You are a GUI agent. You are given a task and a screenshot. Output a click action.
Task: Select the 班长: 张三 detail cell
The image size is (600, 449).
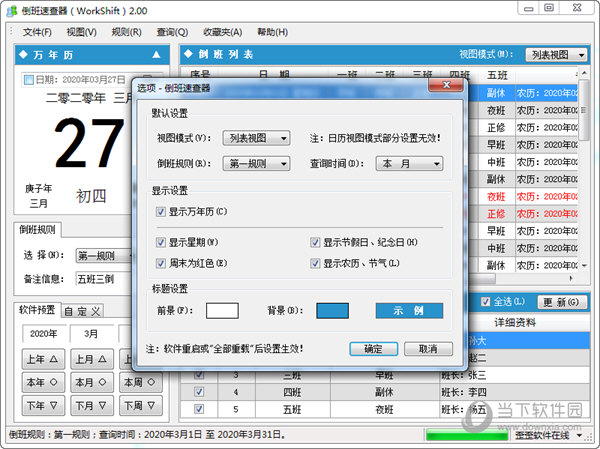515,375
